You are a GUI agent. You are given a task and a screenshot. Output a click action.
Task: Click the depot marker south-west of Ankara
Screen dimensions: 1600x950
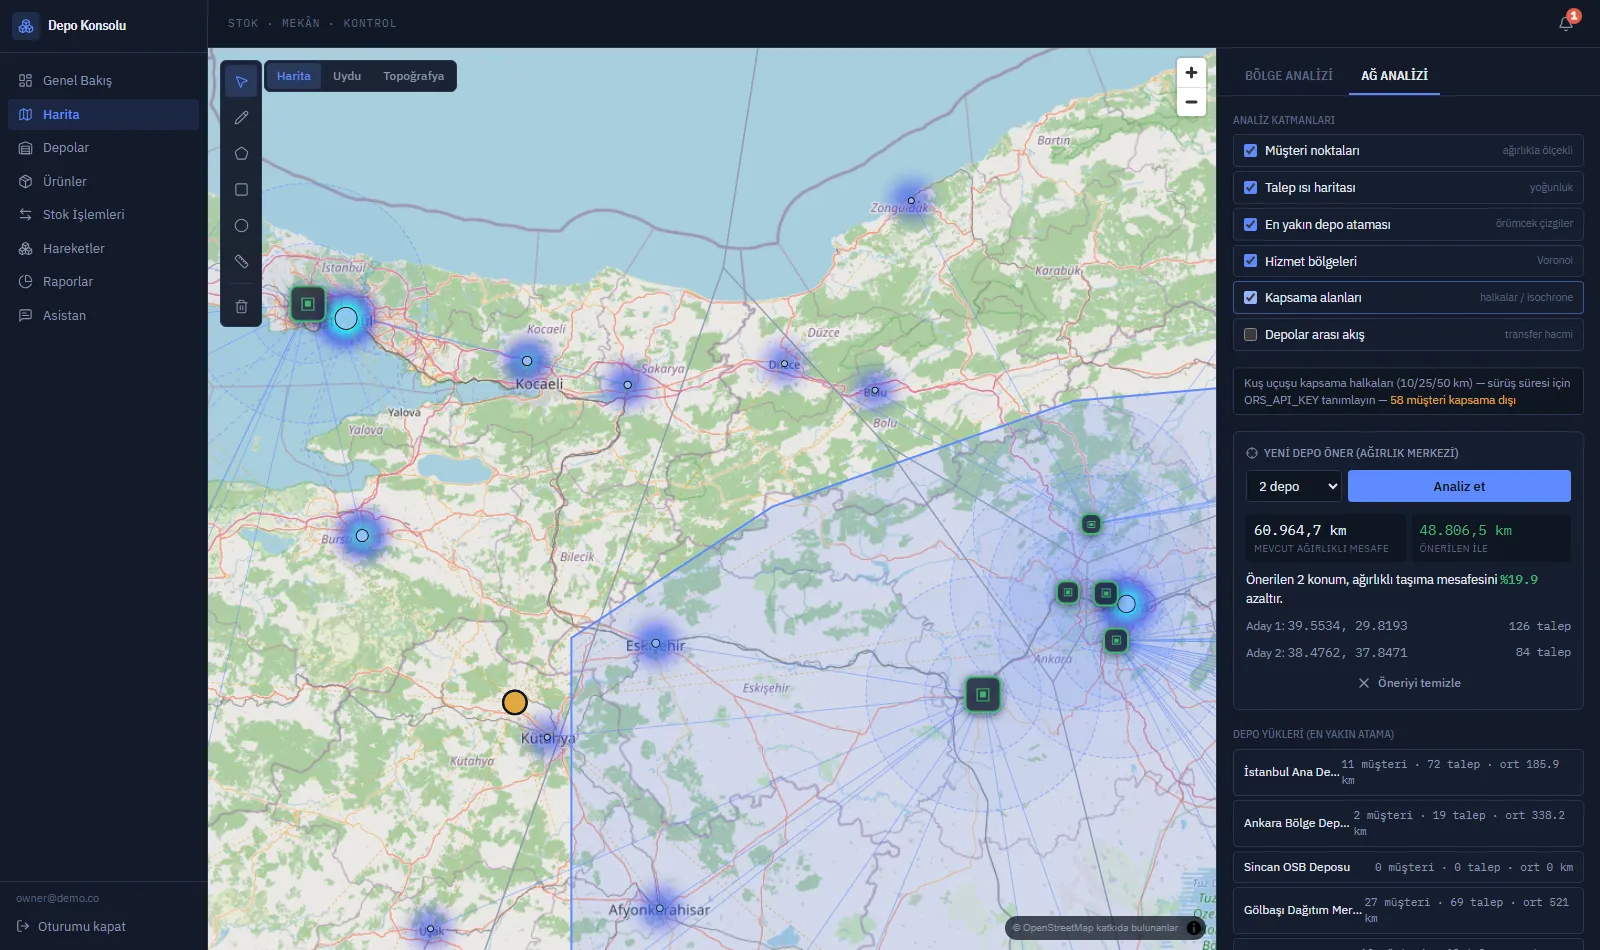click(x=983, y=695)
